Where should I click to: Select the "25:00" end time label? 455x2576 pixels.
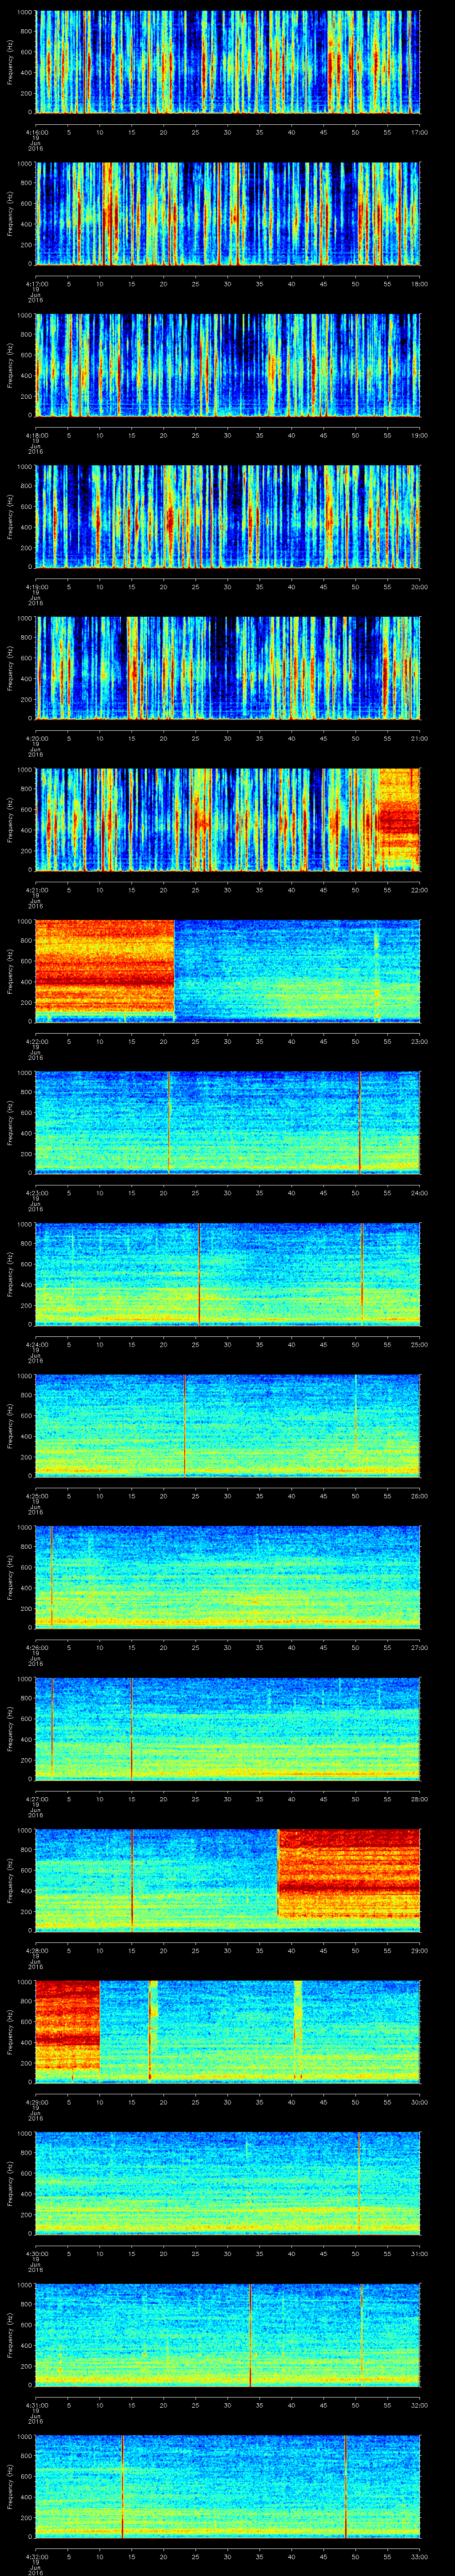tap(419, 1344)
